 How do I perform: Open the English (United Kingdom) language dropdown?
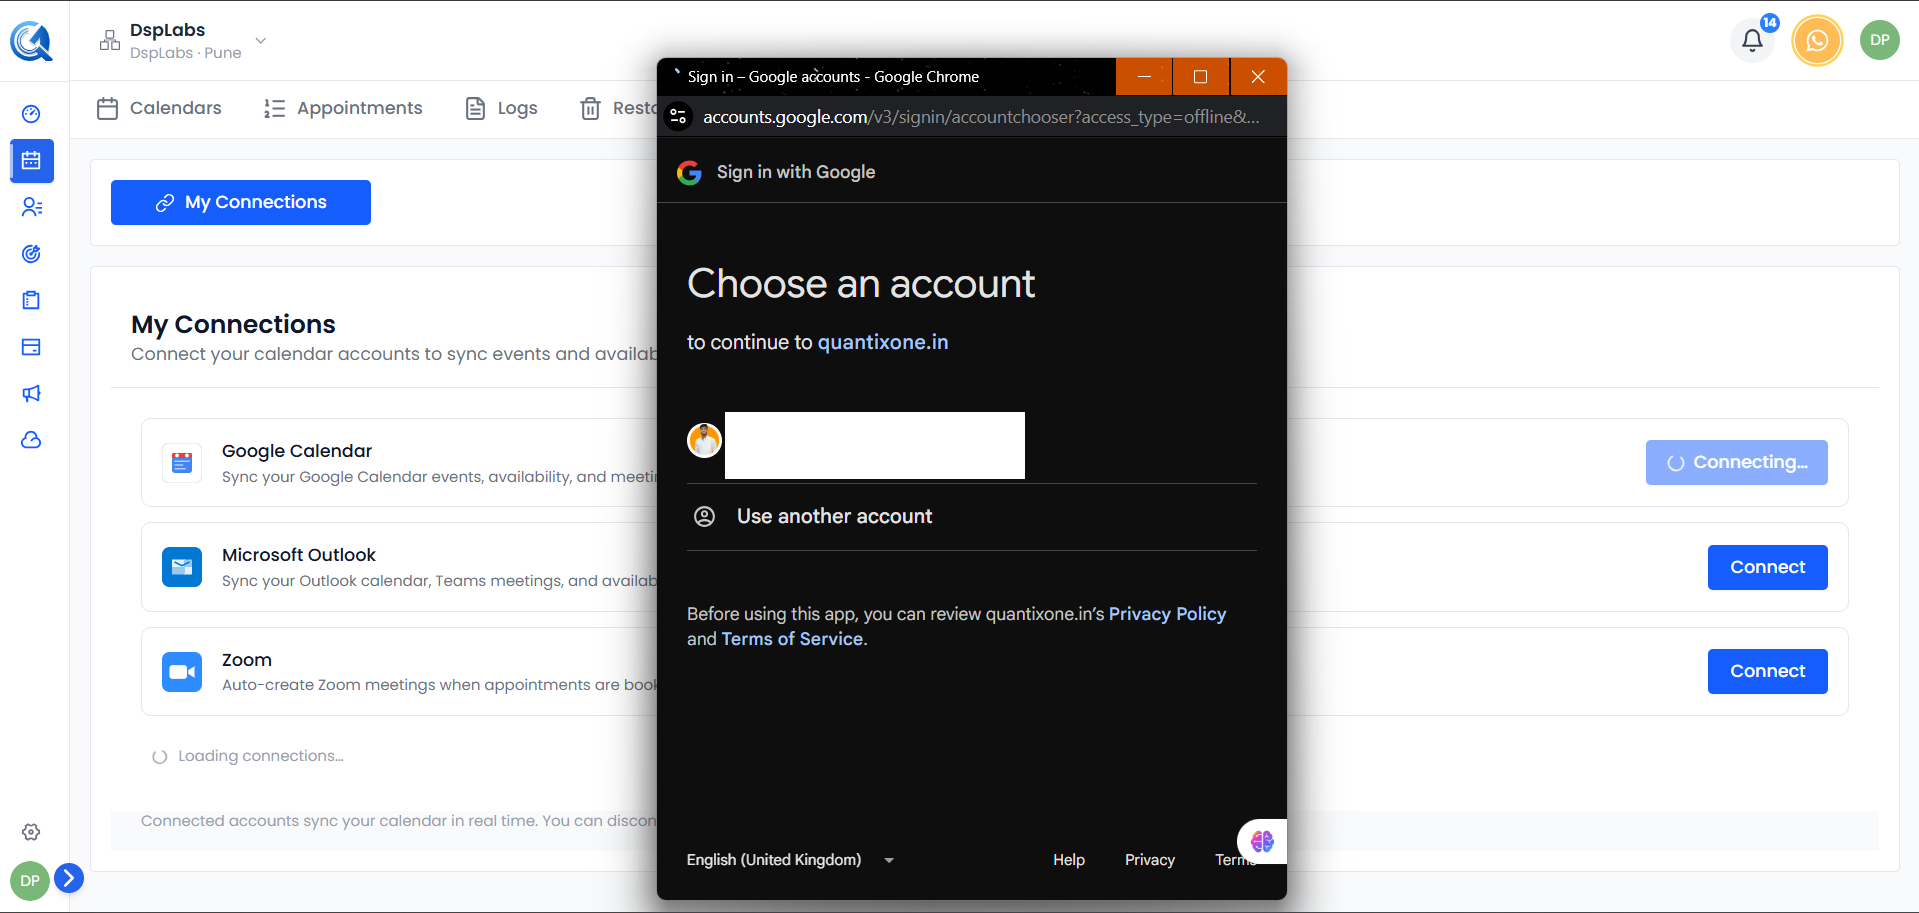790,860
